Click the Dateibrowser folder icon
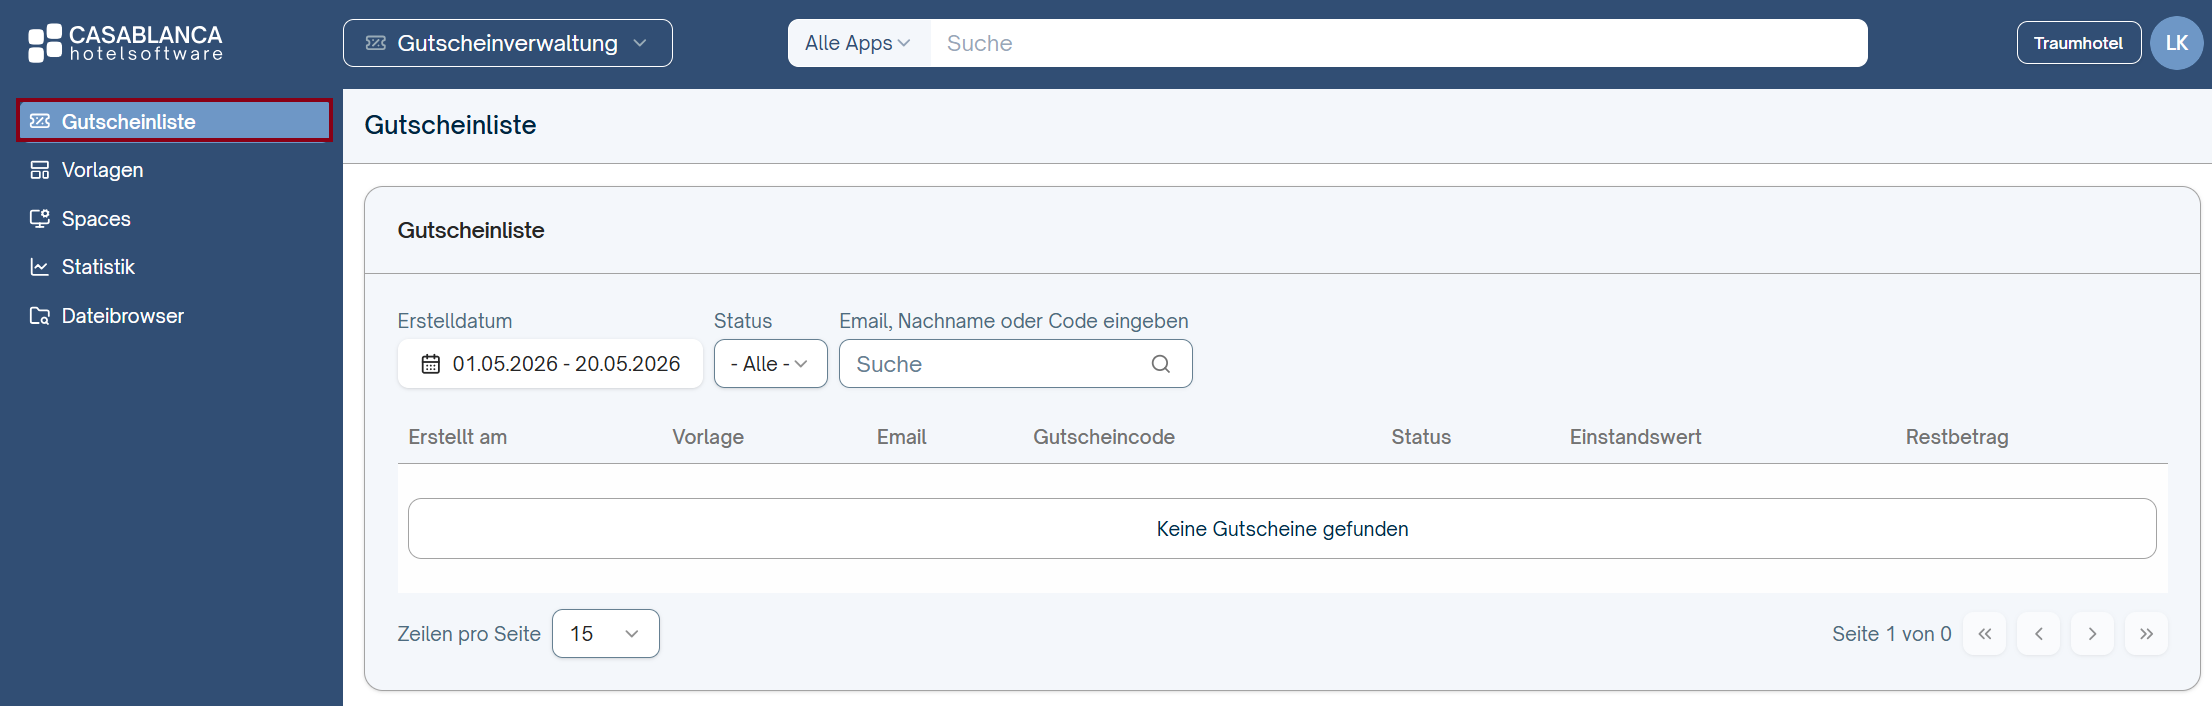The image size is (2212, 706). (x=40, y=316)
